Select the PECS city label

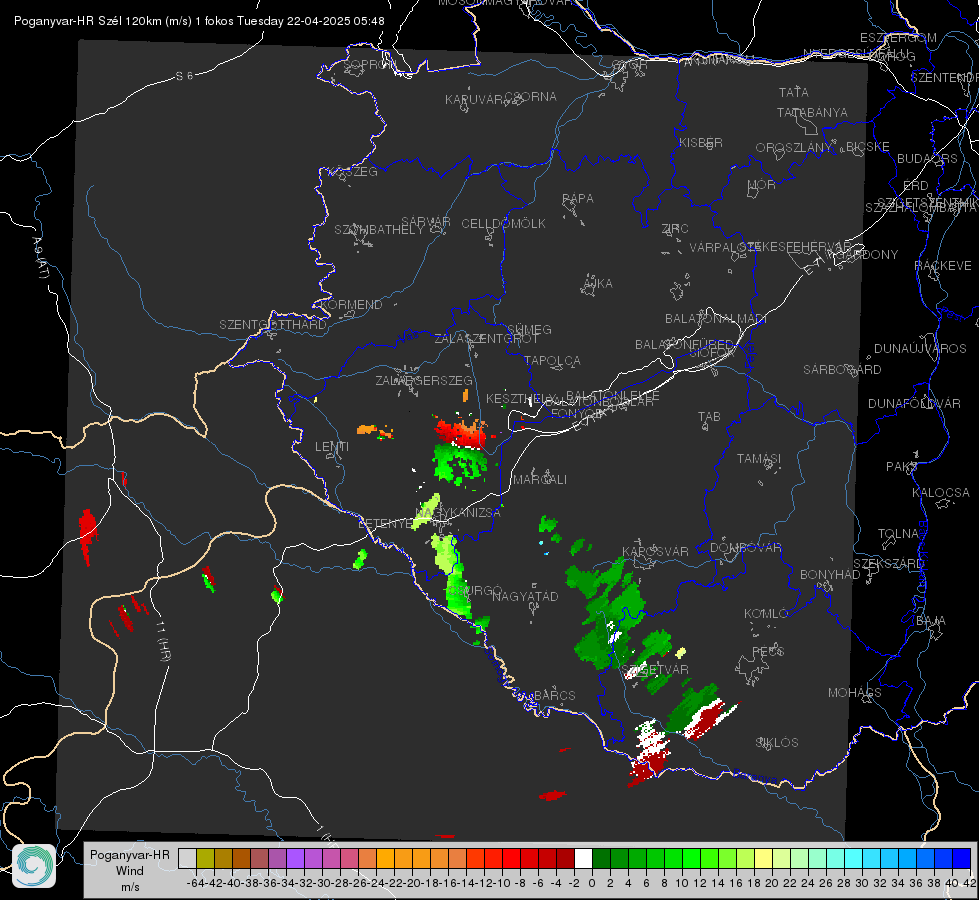[x=767, y=651]
